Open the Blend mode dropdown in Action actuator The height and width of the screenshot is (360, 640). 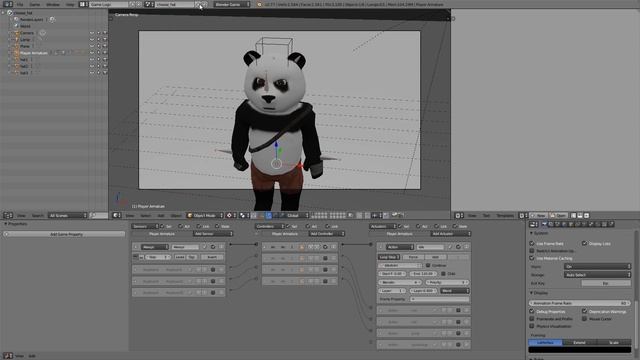pyautogui.click(x=454, y=291)
